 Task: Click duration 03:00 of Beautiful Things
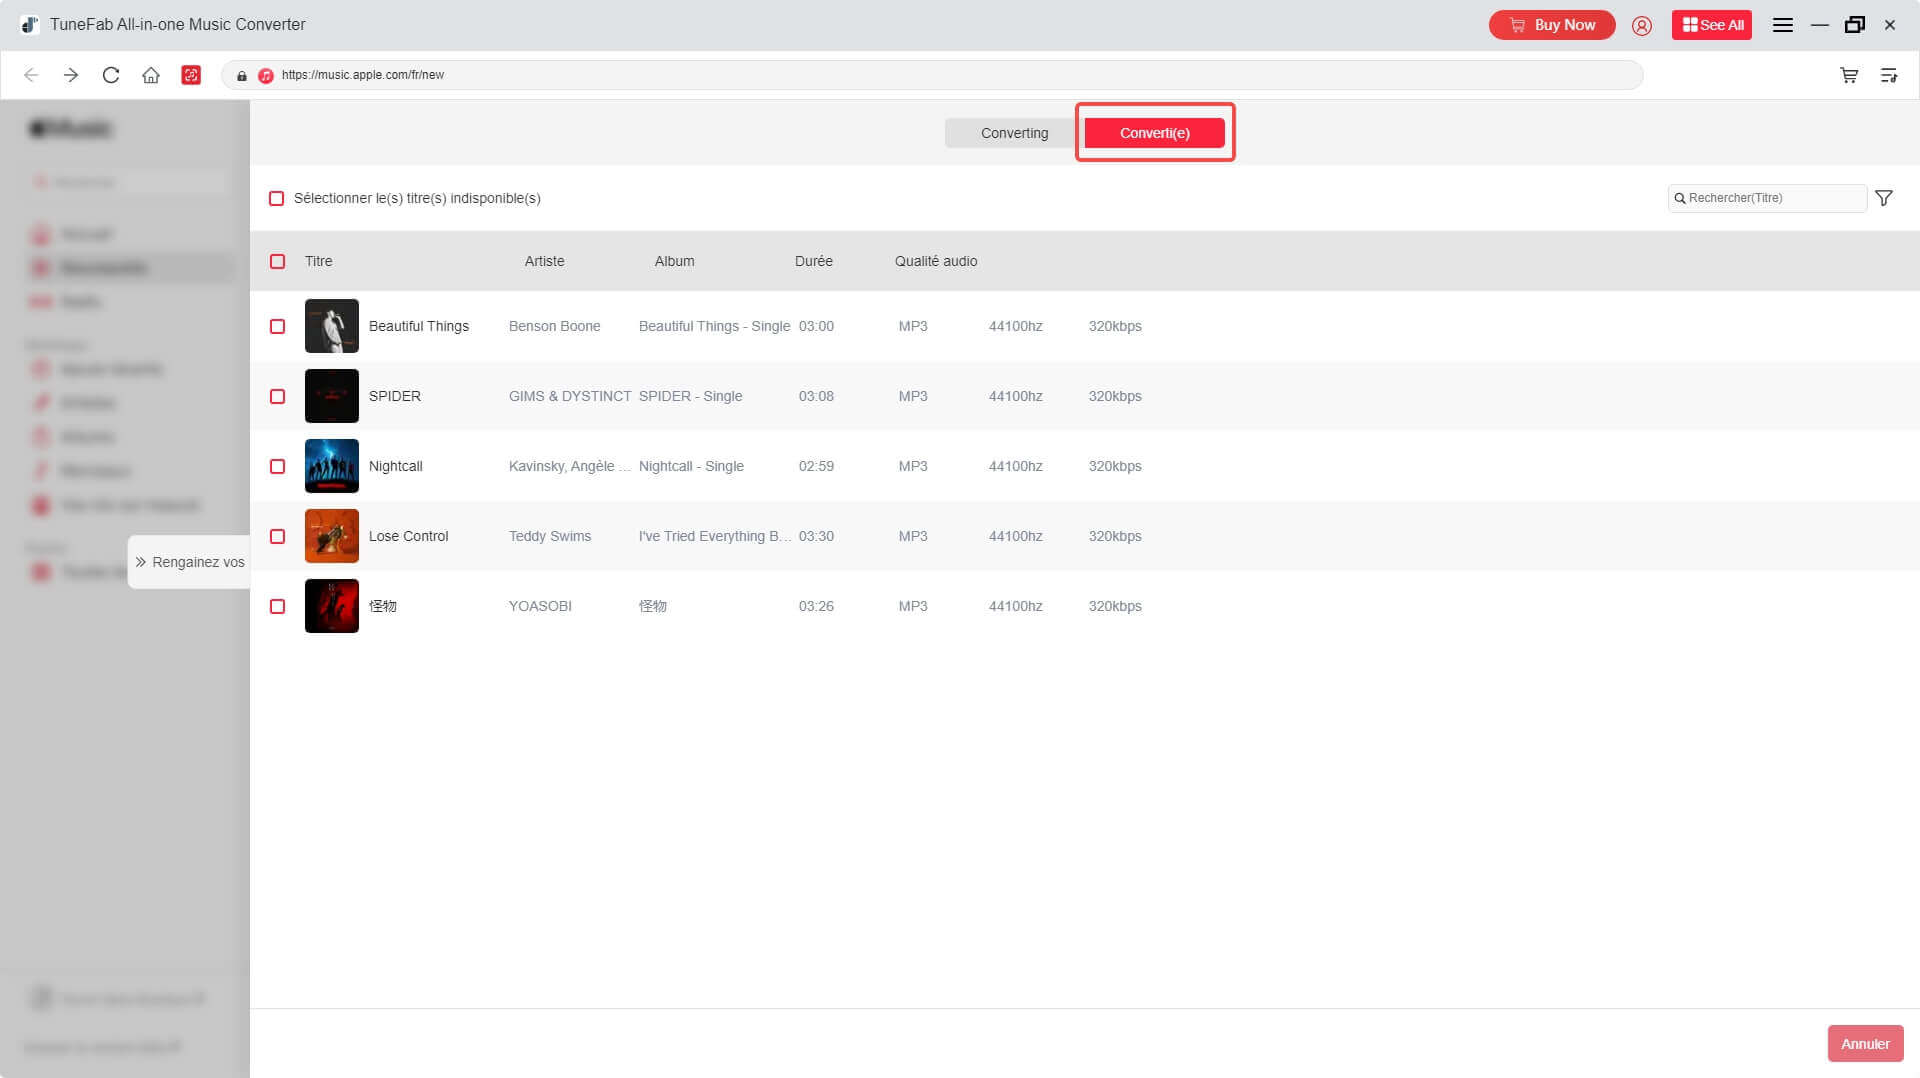(x=816, y=326)
